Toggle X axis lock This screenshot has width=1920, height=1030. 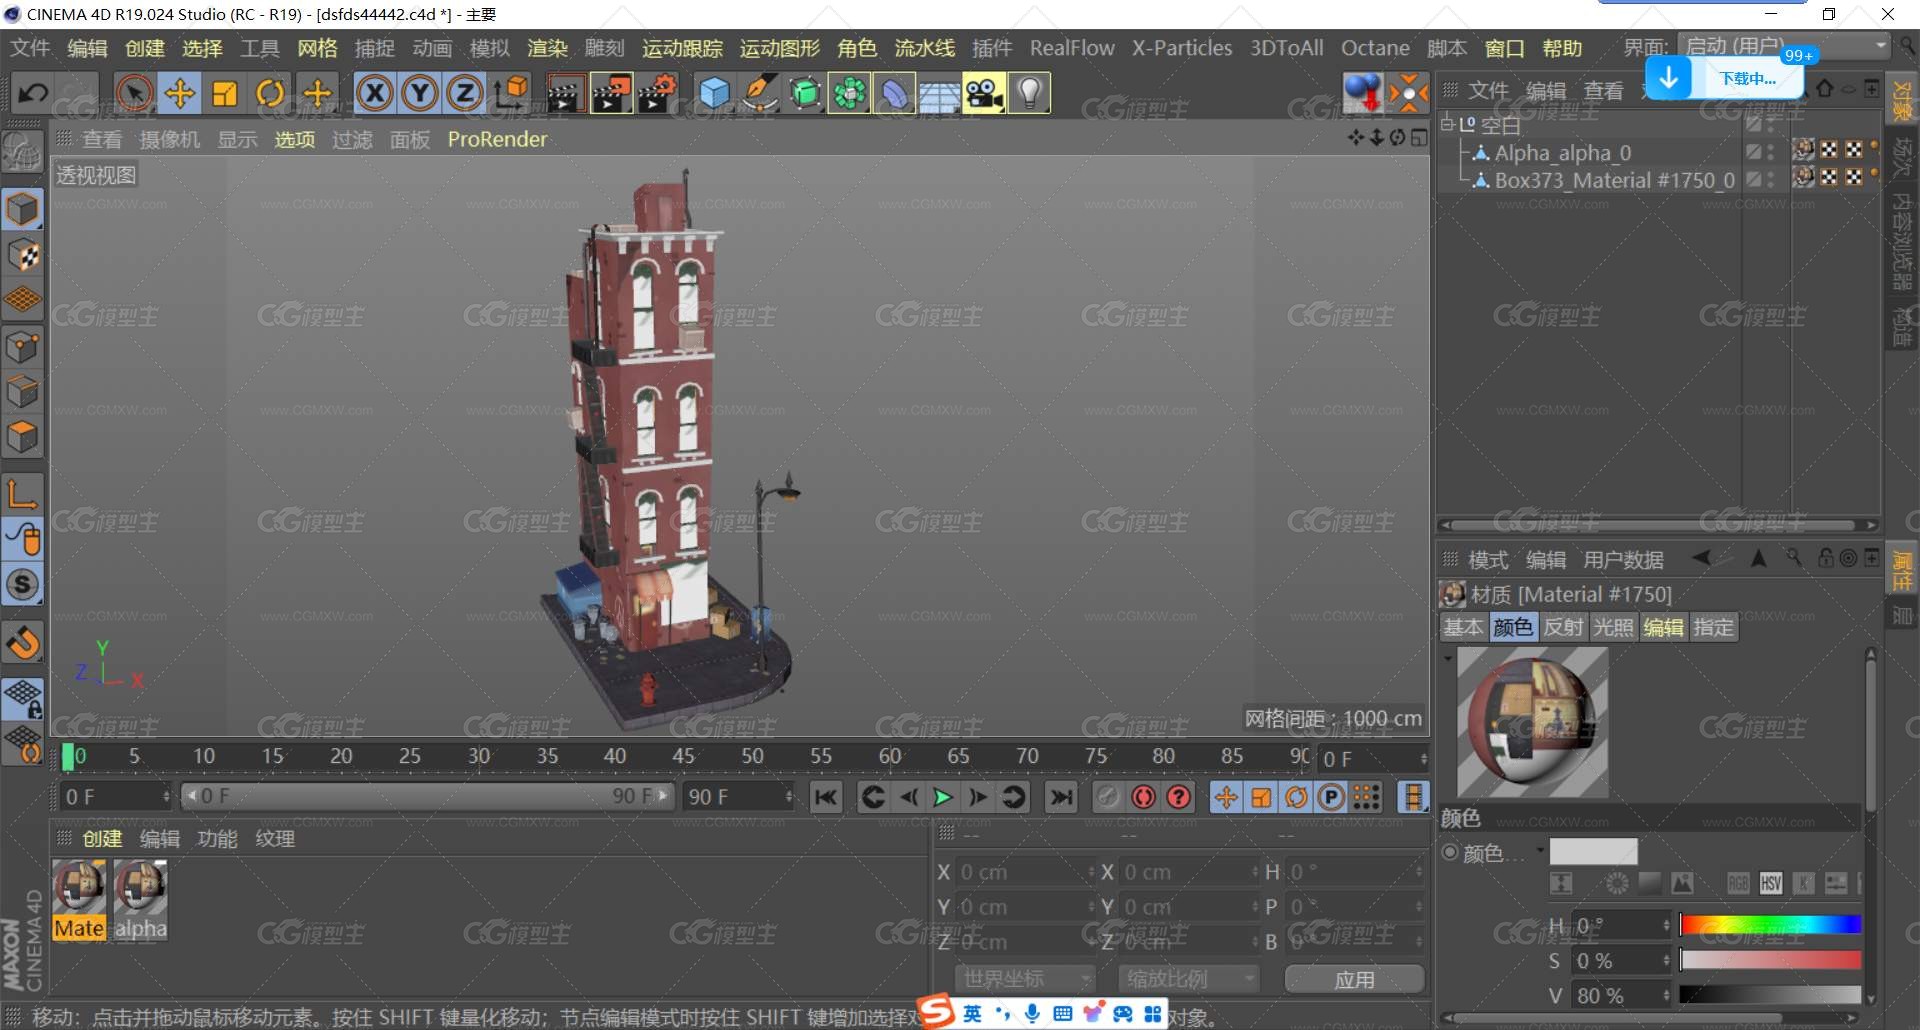coord(374,93)
